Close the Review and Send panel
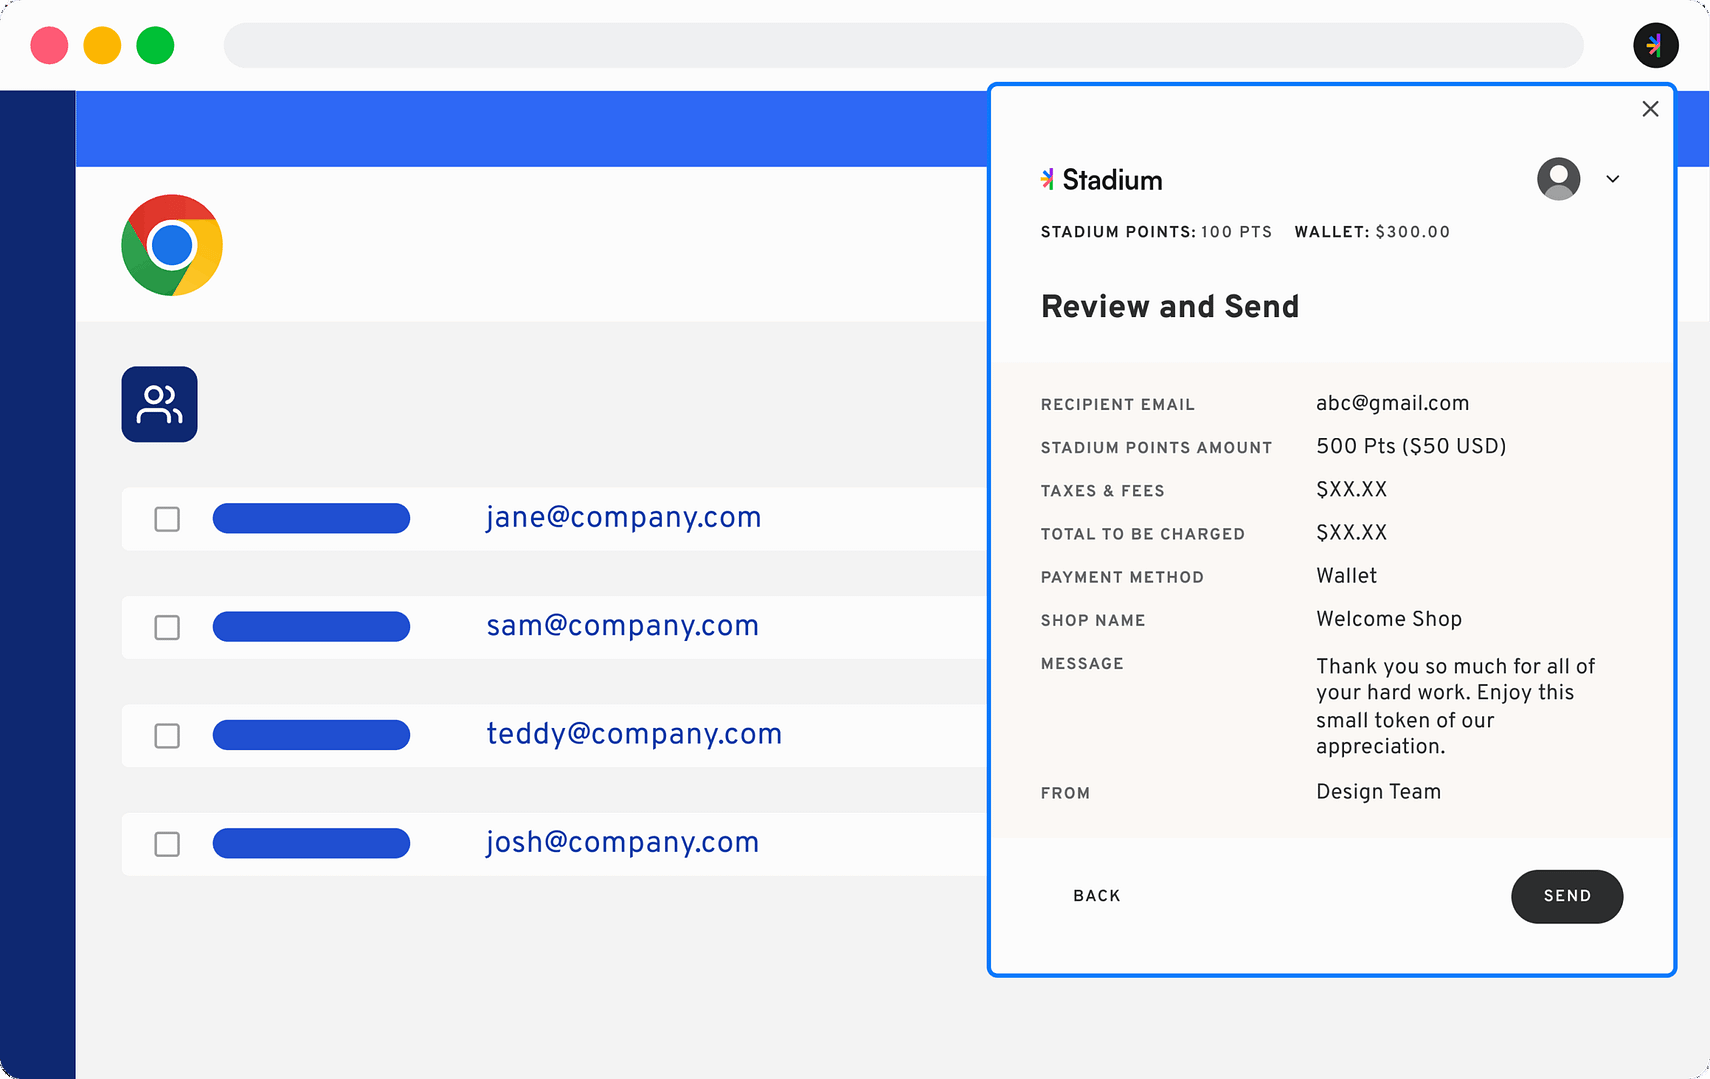 click(1650, 109)
